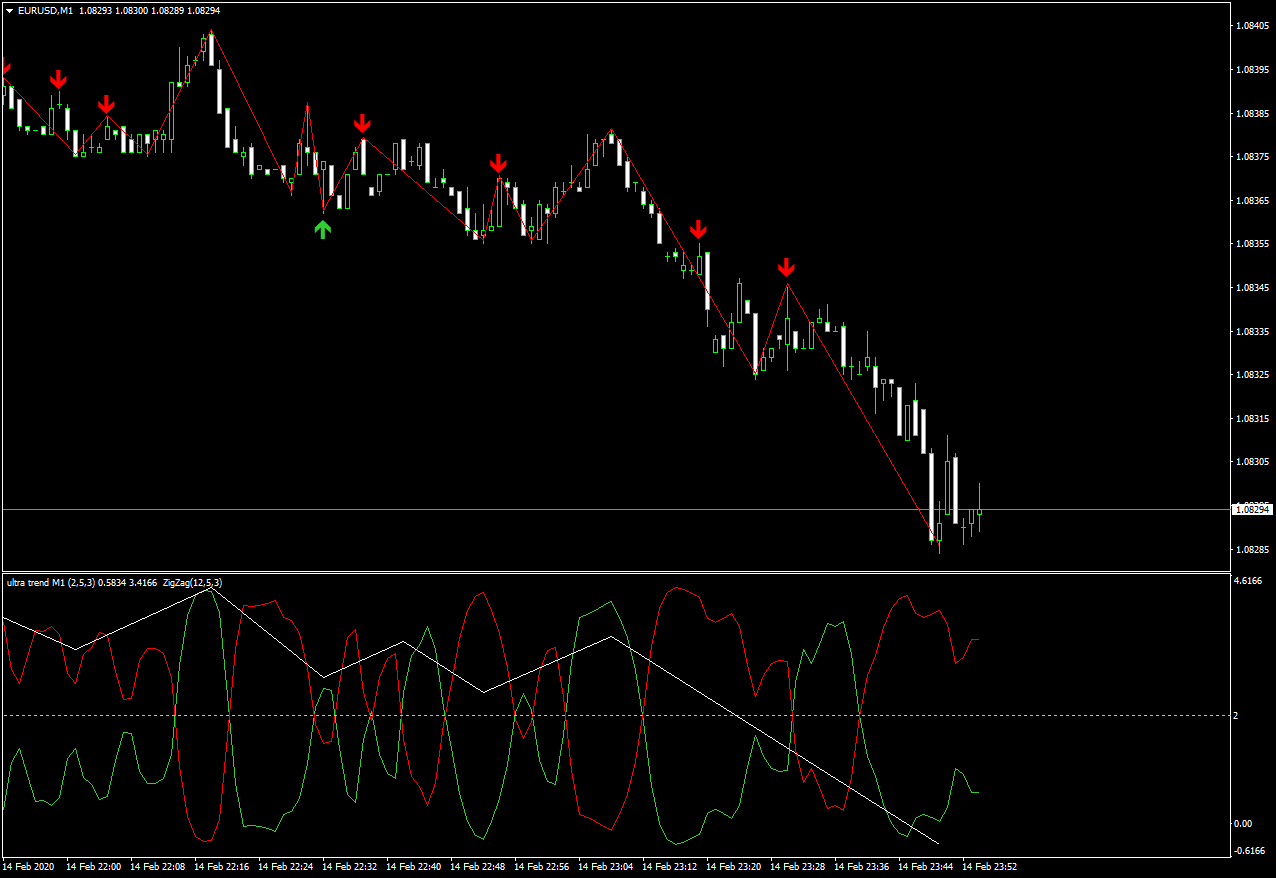1276x878 pixels.
Task: Click the 1.08385 price axis label
Action: pyautogui.click(x=1252, y=114)
